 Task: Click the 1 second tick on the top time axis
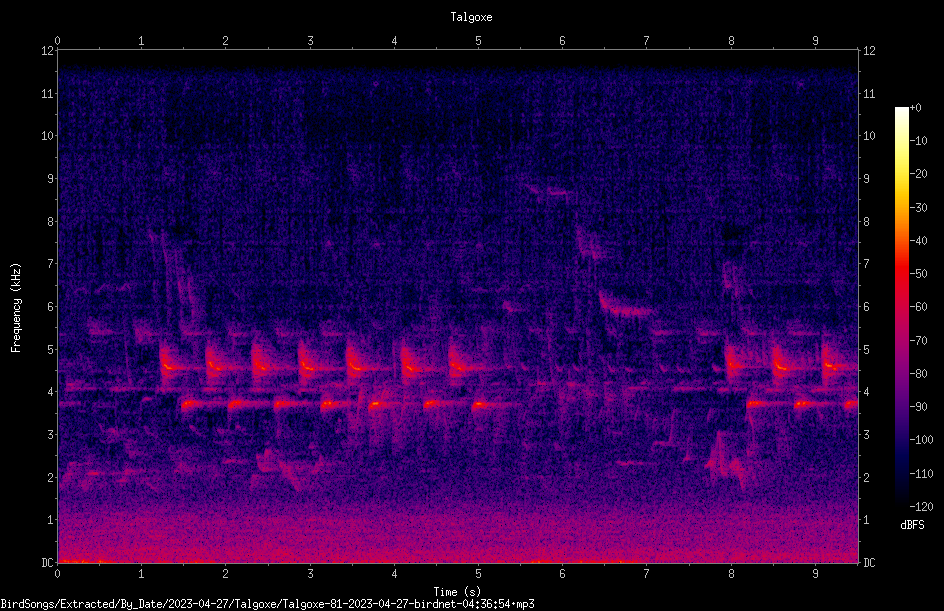click(141, 40)
